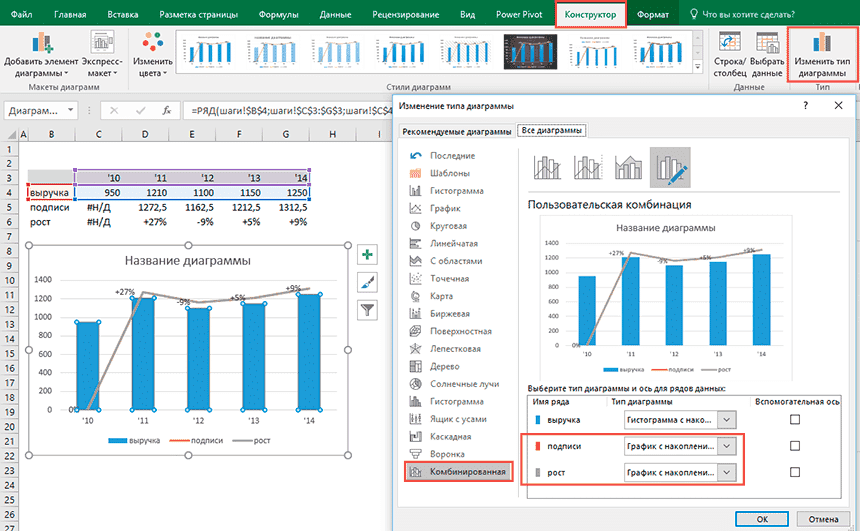
Task: Enable secondary axis for подписи series
Action: (x=795, y=446)
